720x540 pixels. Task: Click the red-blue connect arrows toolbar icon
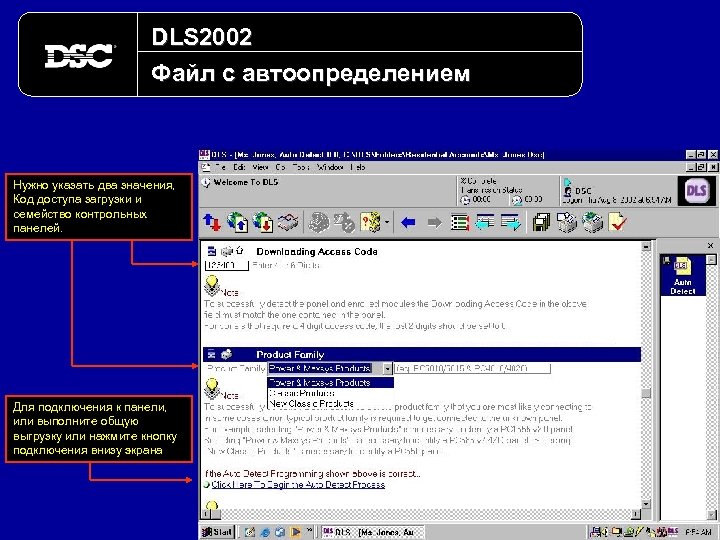point(212,223)
